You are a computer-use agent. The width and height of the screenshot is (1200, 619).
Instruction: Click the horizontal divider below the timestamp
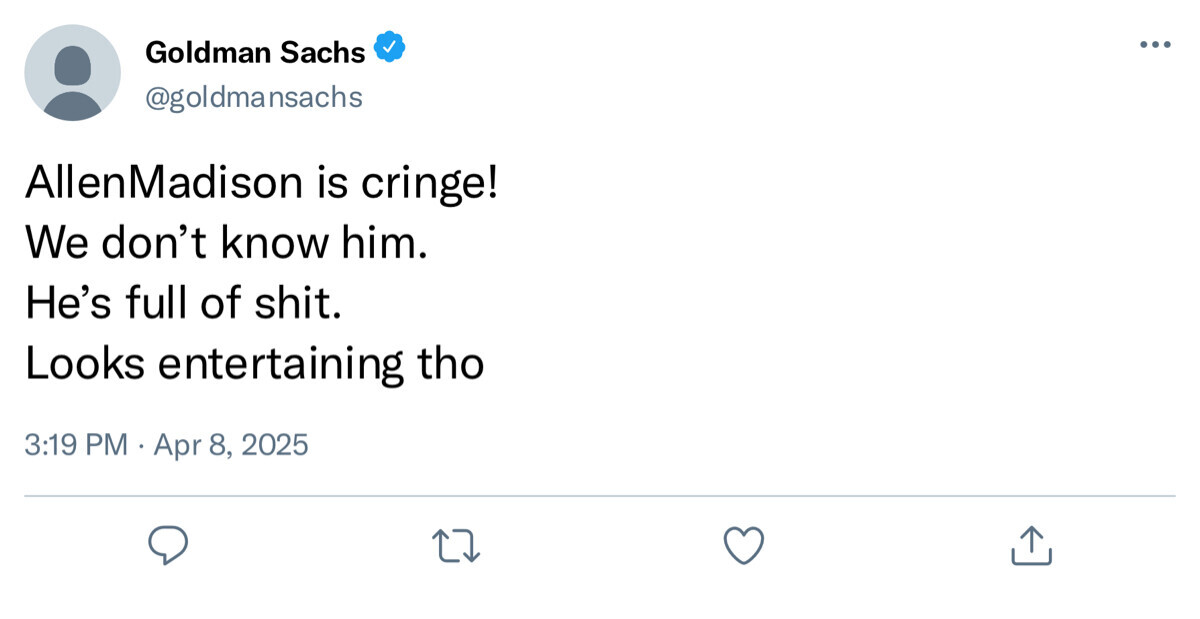pos(600,496)
